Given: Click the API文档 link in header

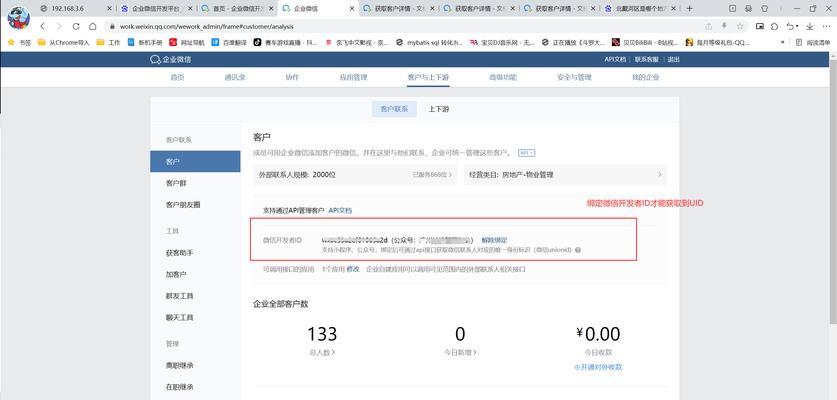Looking at the screenshot, I should 615,59.
